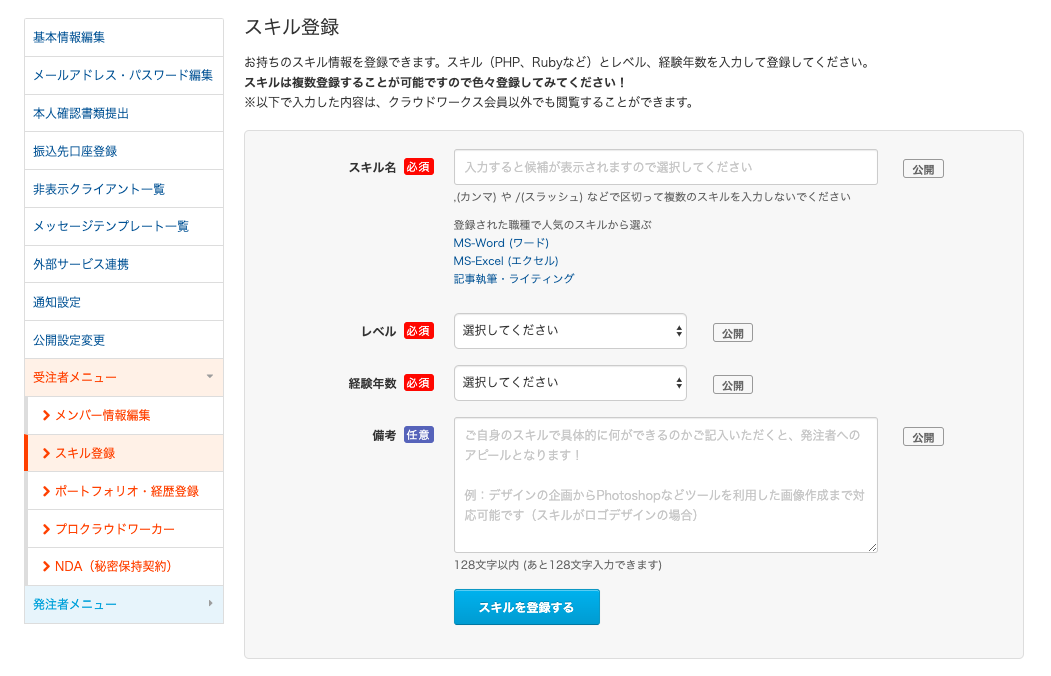Choose 記事執筆・ライティング skill suggestion
This screenshot has height=676, width=1051.
pos(513,279)
